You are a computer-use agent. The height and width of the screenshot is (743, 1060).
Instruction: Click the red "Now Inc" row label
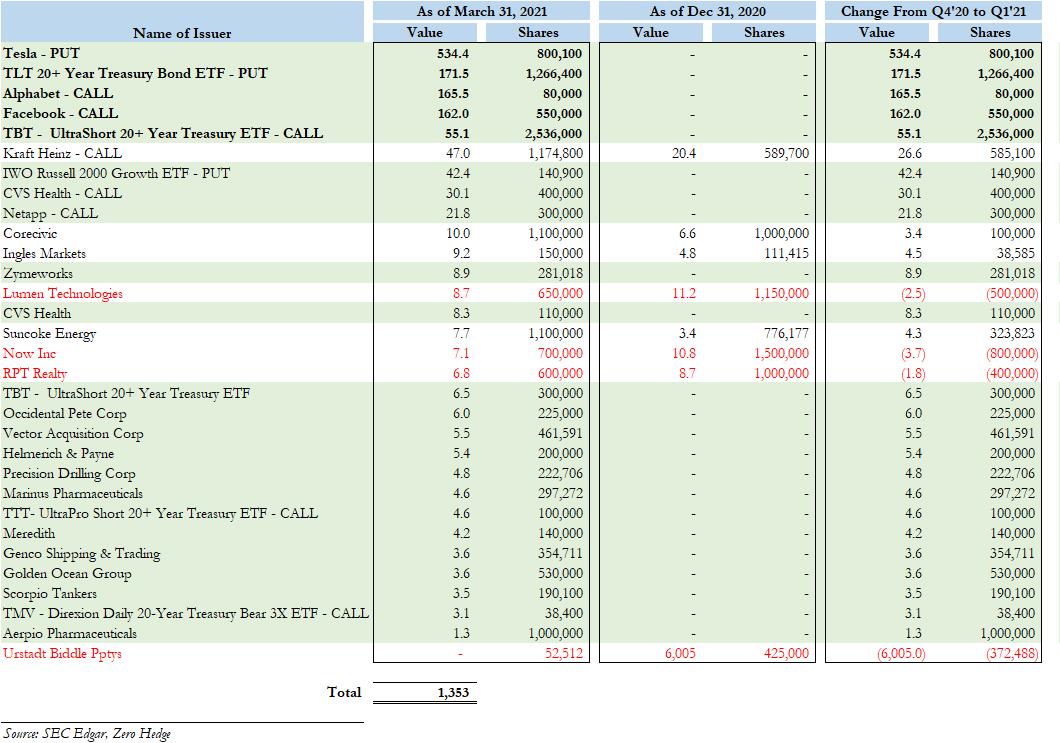tap(30, 353)
